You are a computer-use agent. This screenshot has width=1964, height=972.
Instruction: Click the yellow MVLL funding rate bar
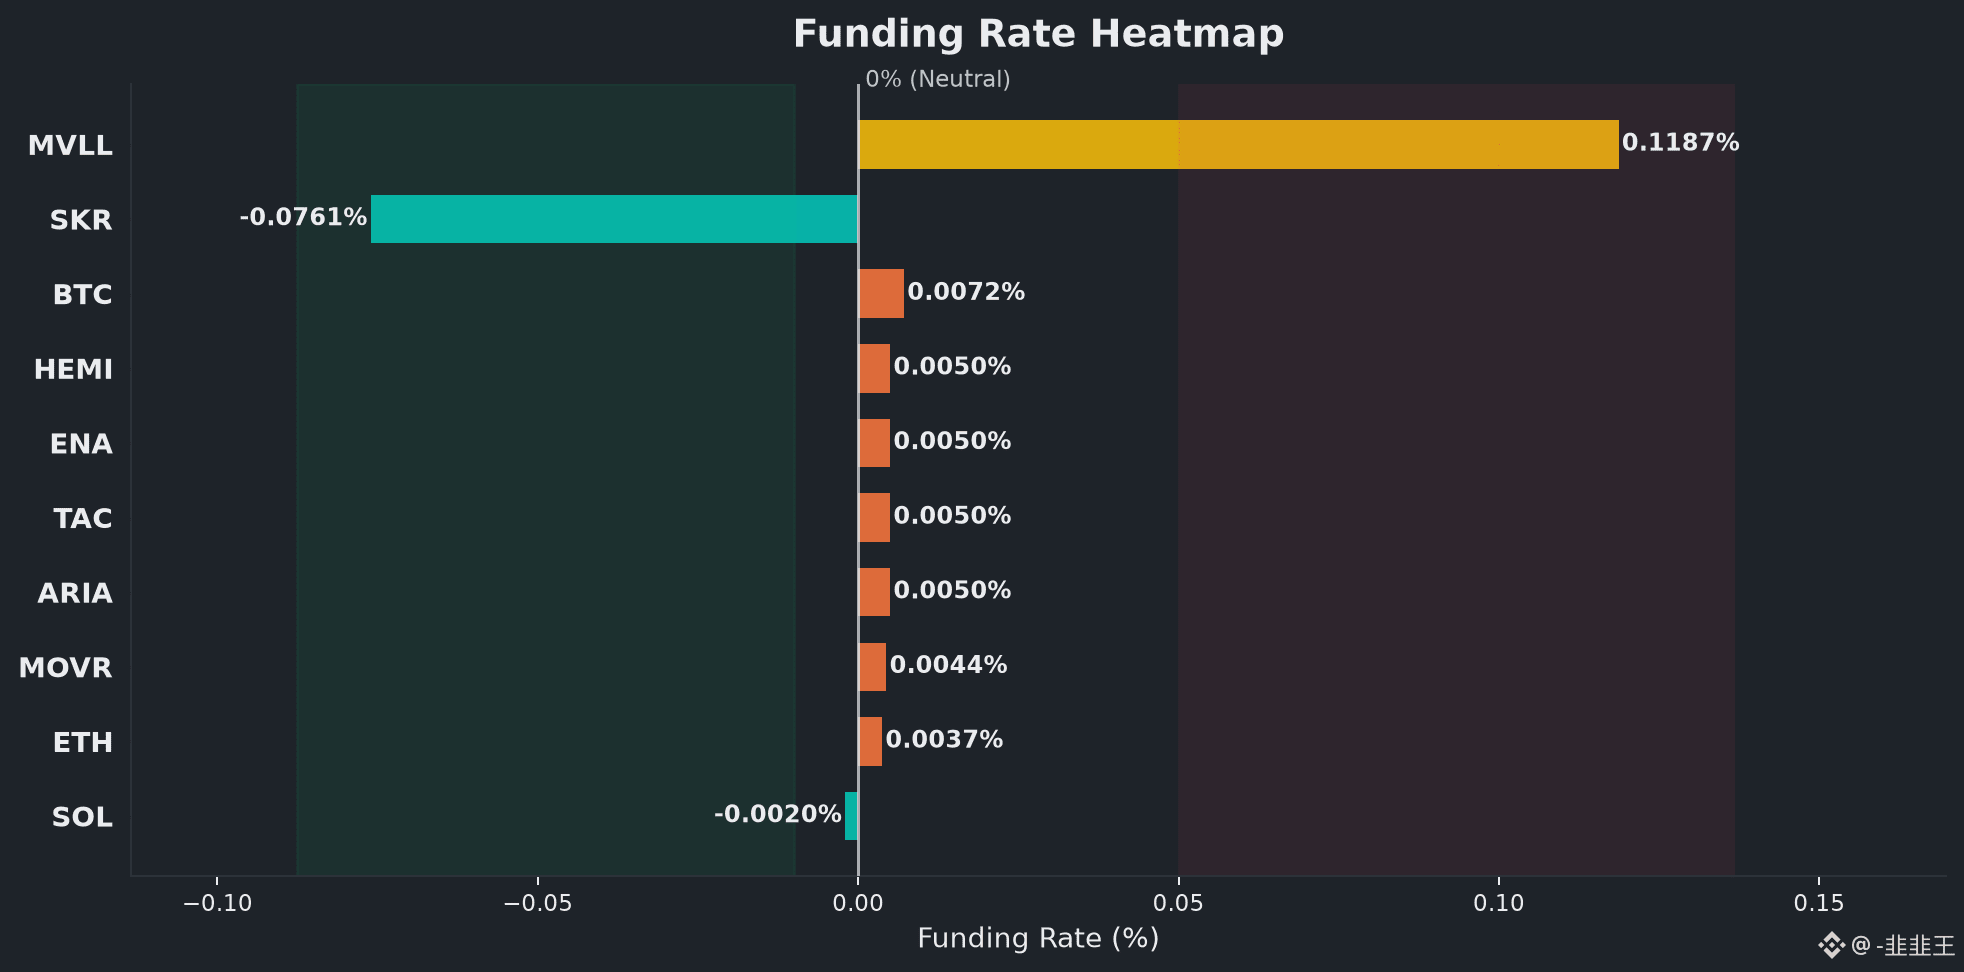click(x=1238, y=144)
